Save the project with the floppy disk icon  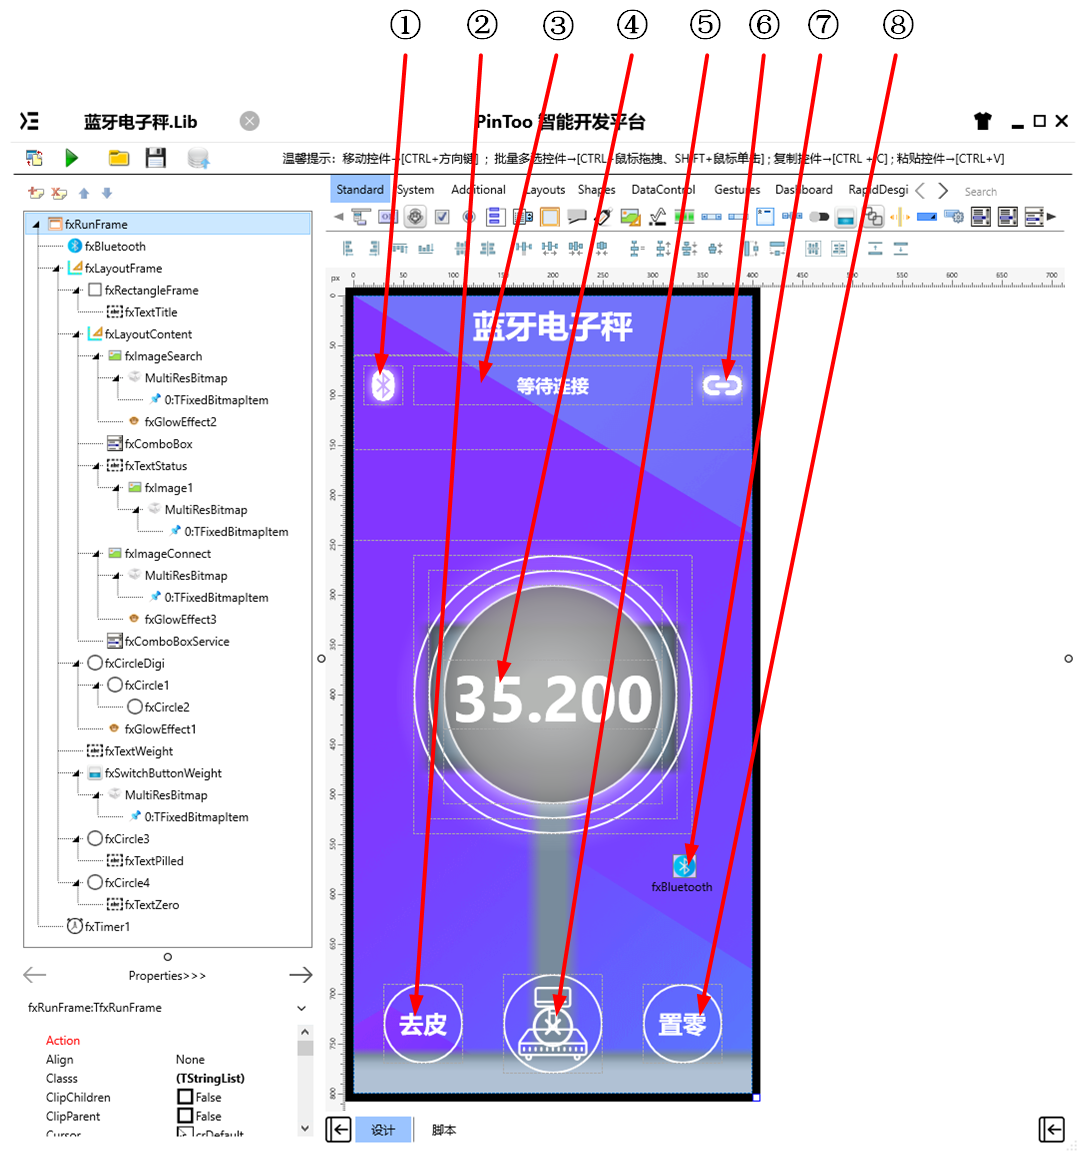(155, 157)
